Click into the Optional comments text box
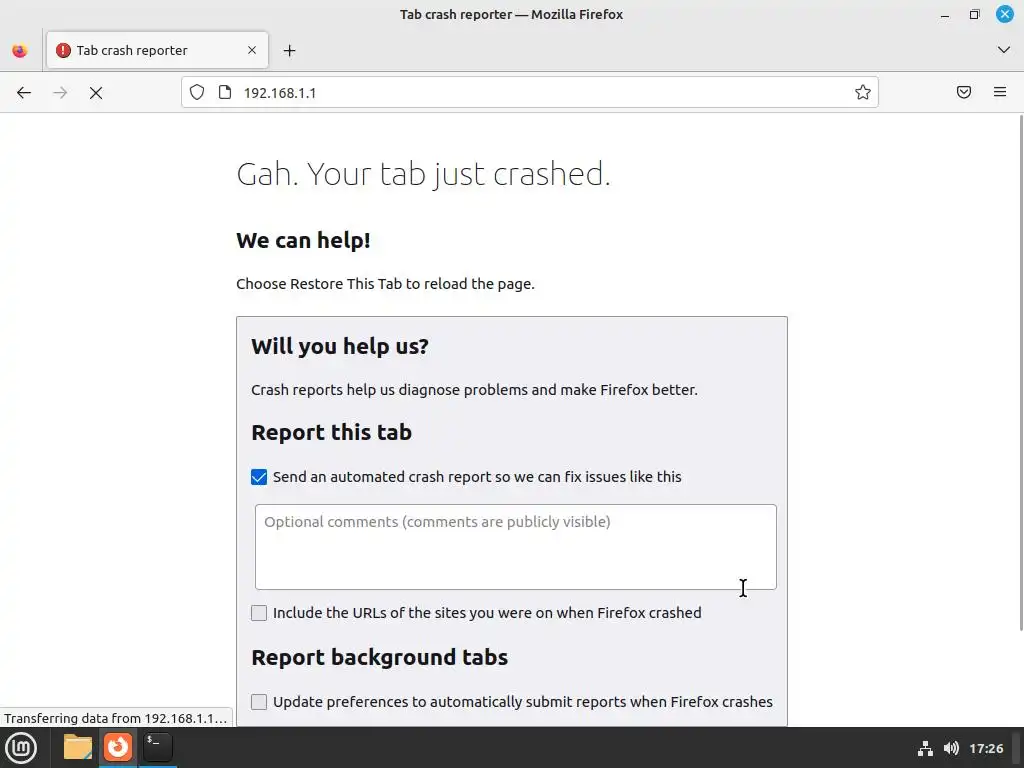 click(516, 547)
